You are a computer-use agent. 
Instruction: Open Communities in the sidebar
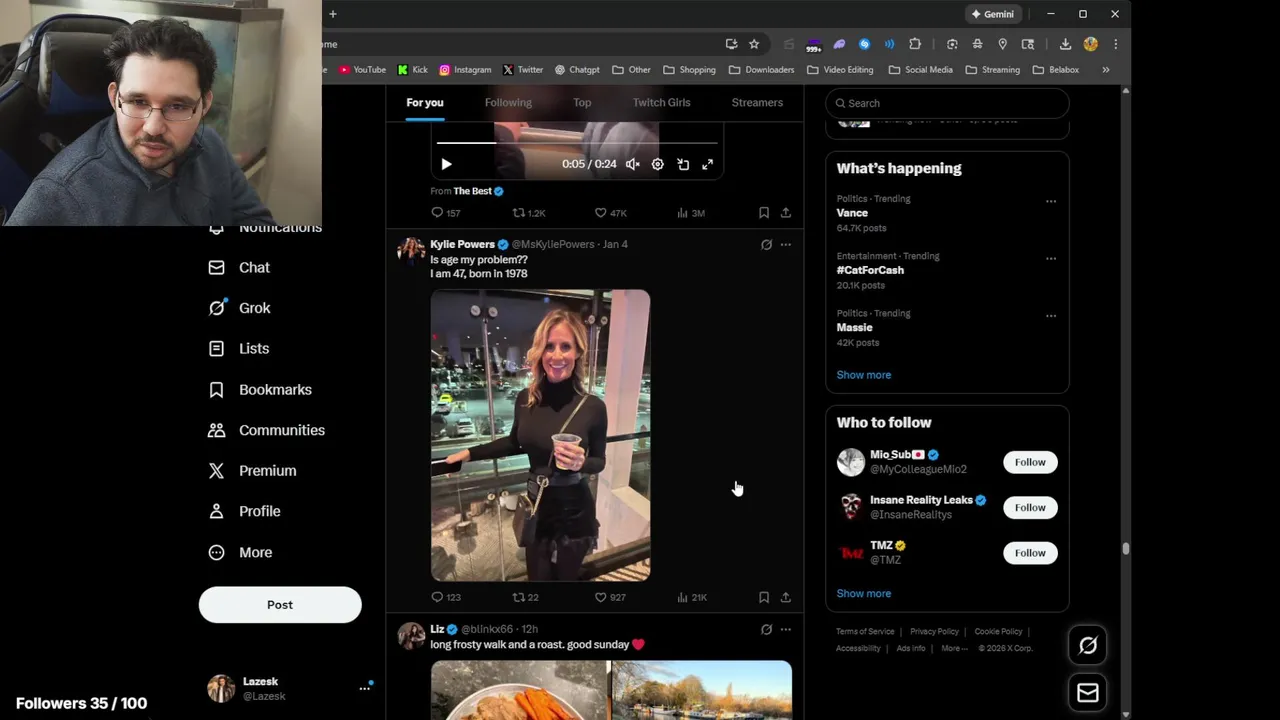(267, 430)
